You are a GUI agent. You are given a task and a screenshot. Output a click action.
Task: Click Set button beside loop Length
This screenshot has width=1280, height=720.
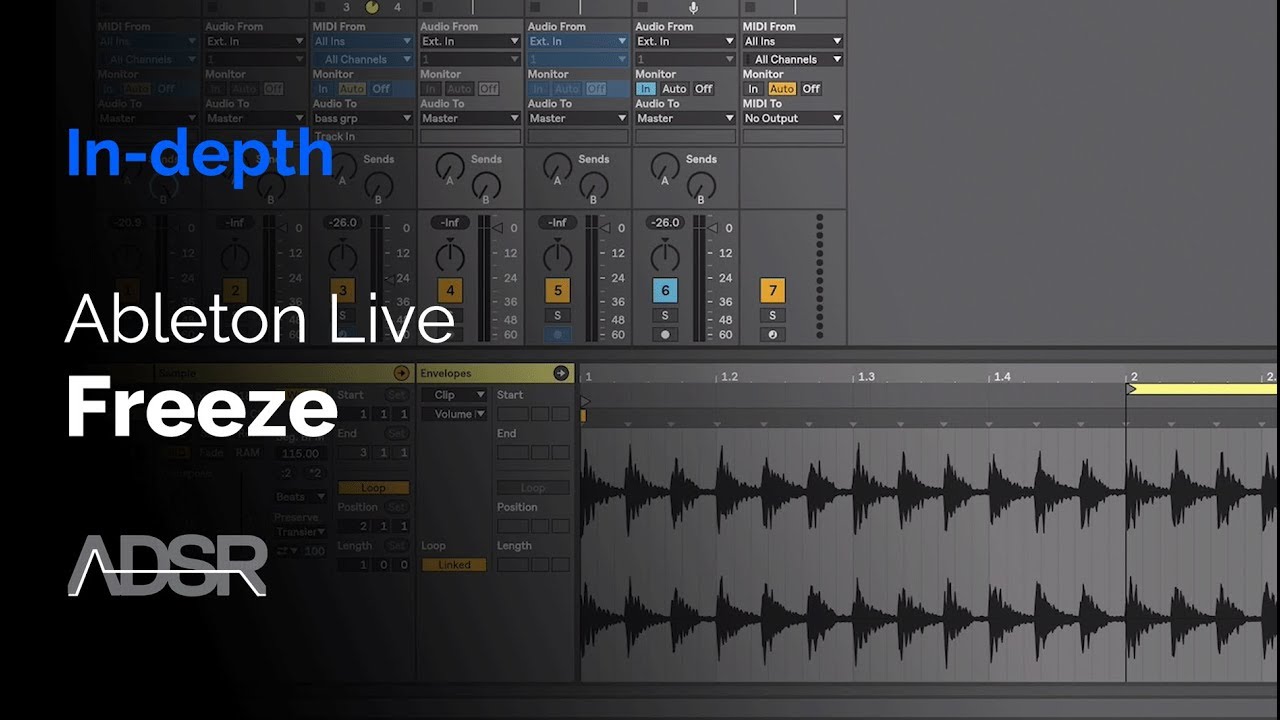click(397, 546)
